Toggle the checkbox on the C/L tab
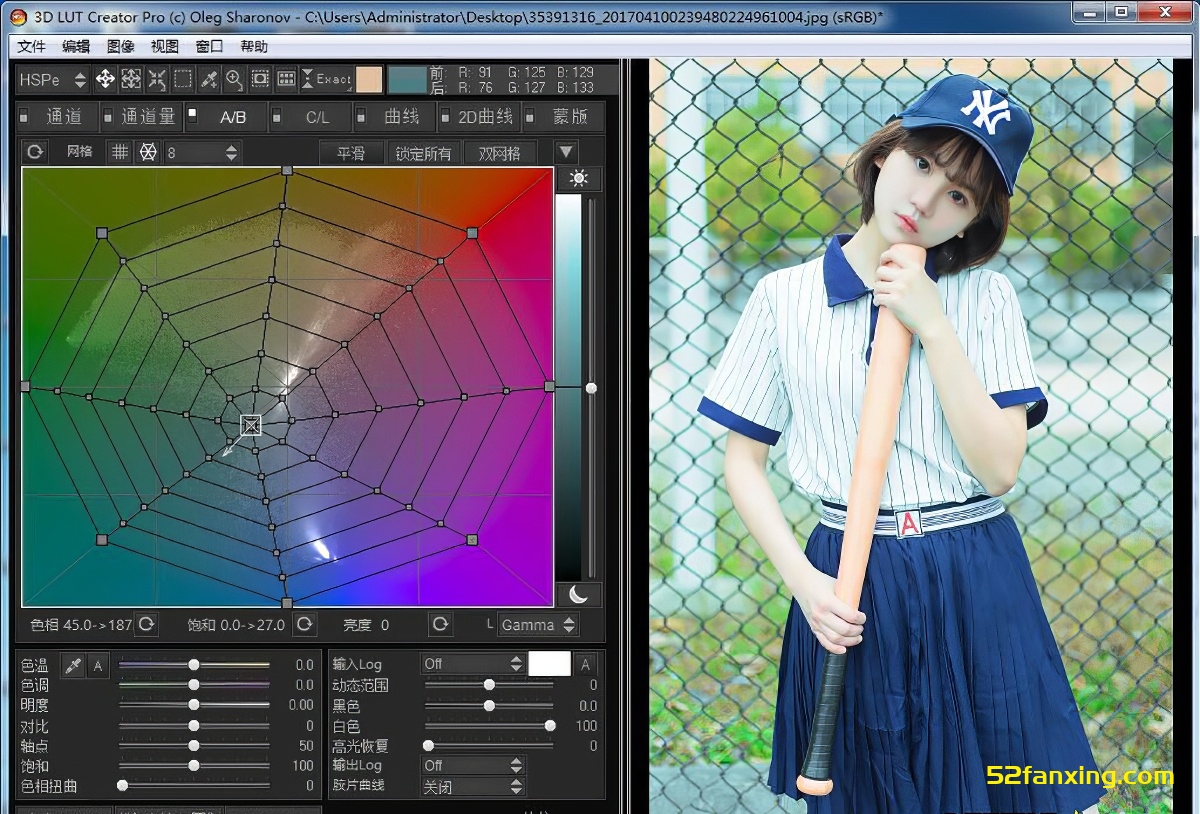 coord(277,115)
